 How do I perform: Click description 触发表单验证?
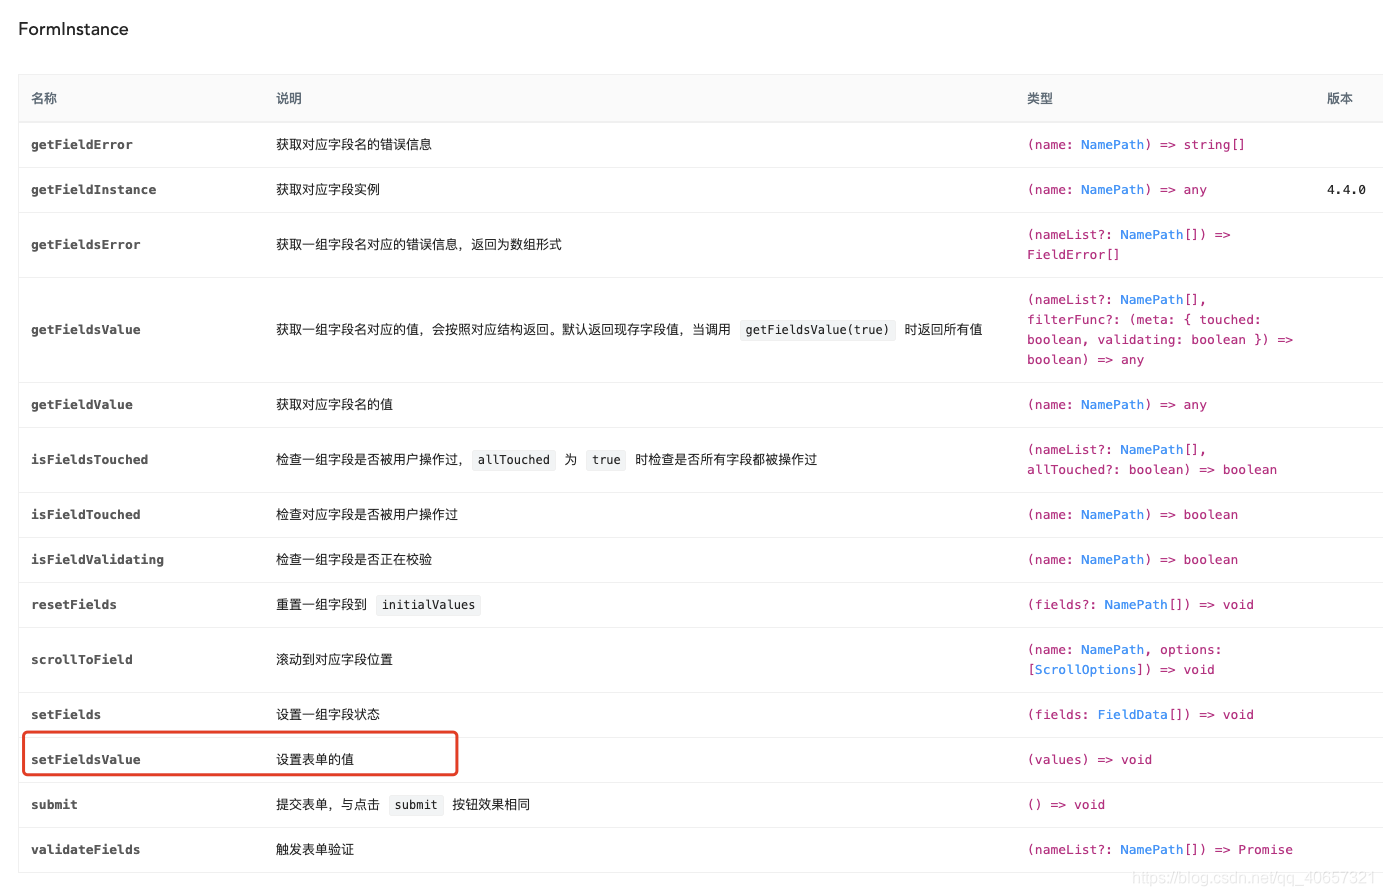click(x=315, y=850)
